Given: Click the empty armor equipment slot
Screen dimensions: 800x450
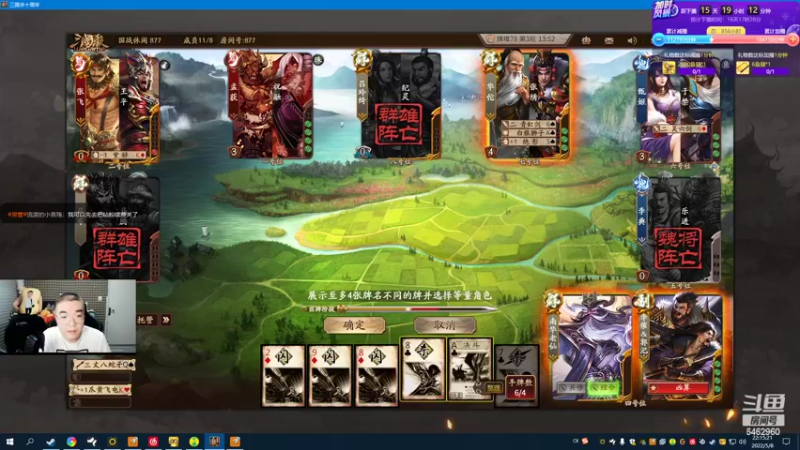Looking at the screenshot, I should click(101, 377).
